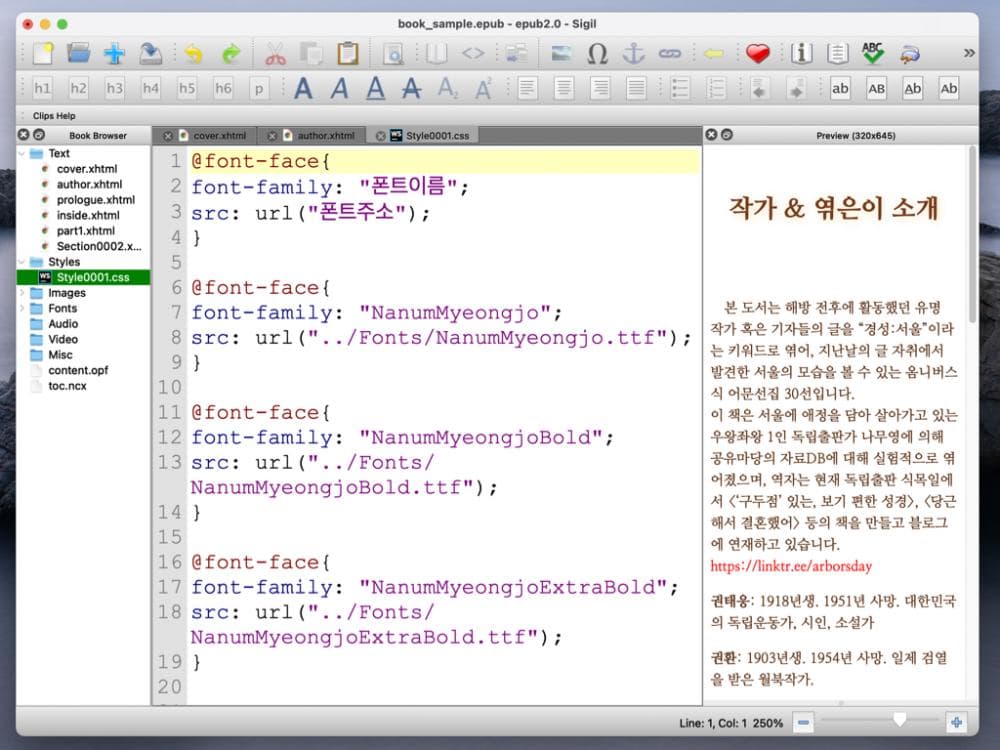This screenshot has height=750, width=1000.
Task: Select cover.xhtml in Book Browser
Action: 87,169
